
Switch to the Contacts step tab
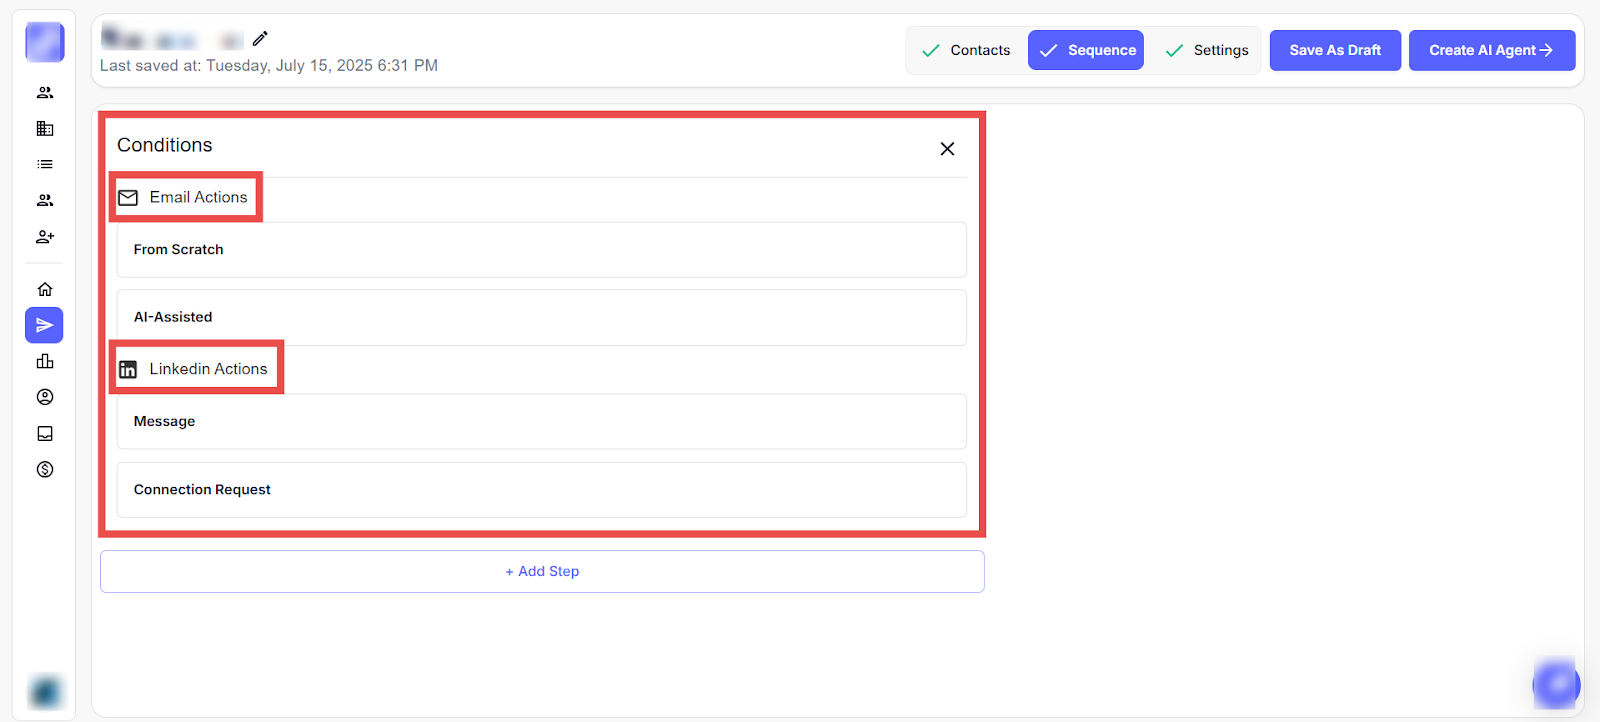click(966, 50)
